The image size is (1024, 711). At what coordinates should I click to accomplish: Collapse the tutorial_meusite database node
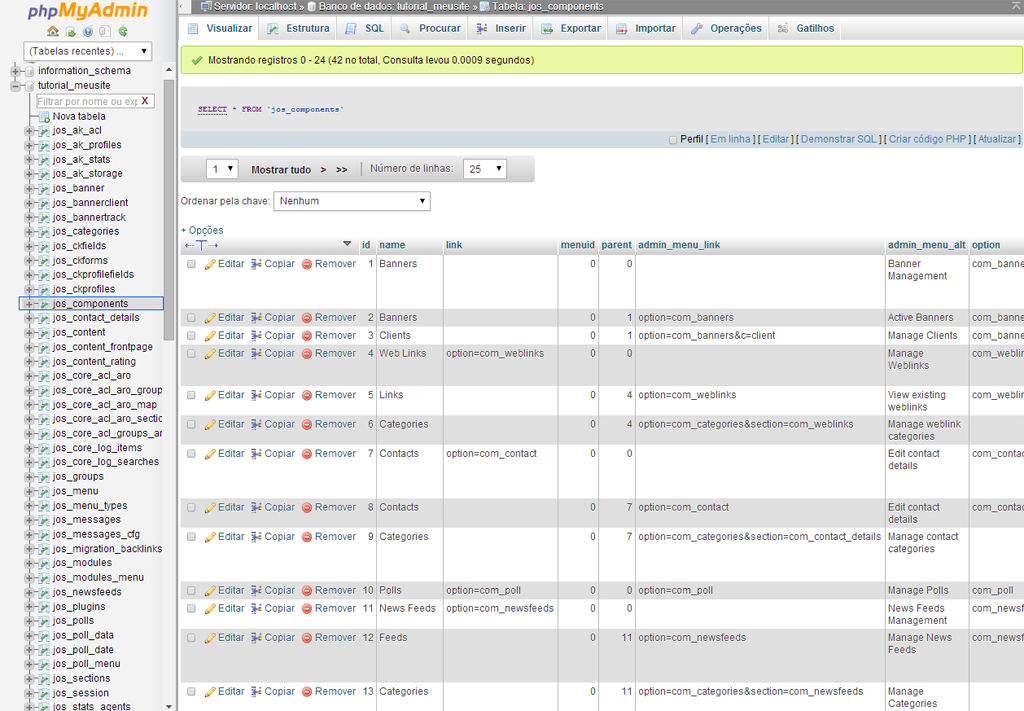point(15,86)
